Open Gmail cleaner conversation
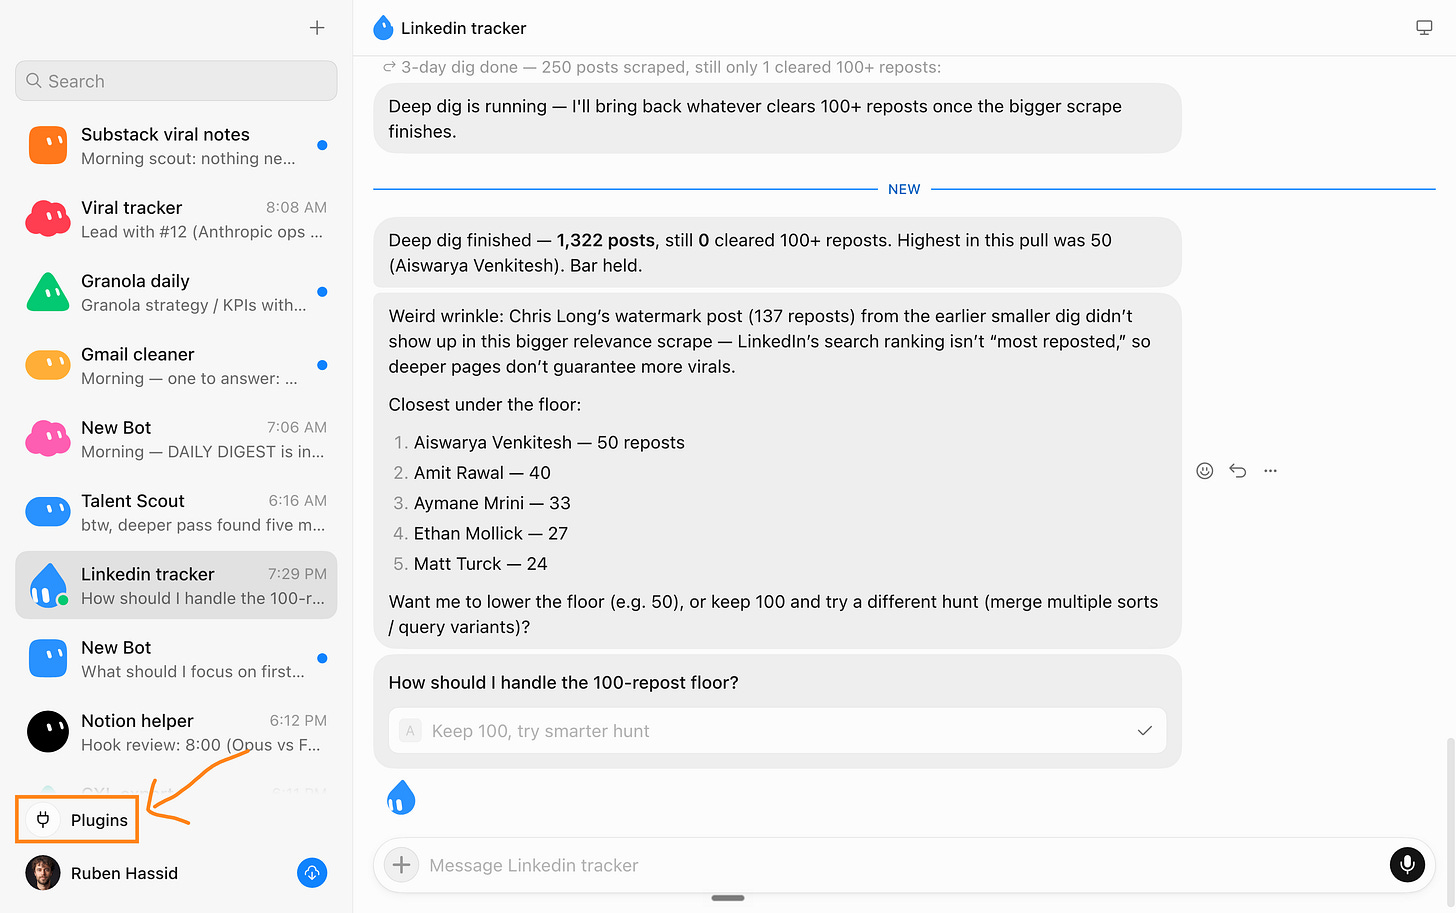1456x913 pixels. coord(176,365)
